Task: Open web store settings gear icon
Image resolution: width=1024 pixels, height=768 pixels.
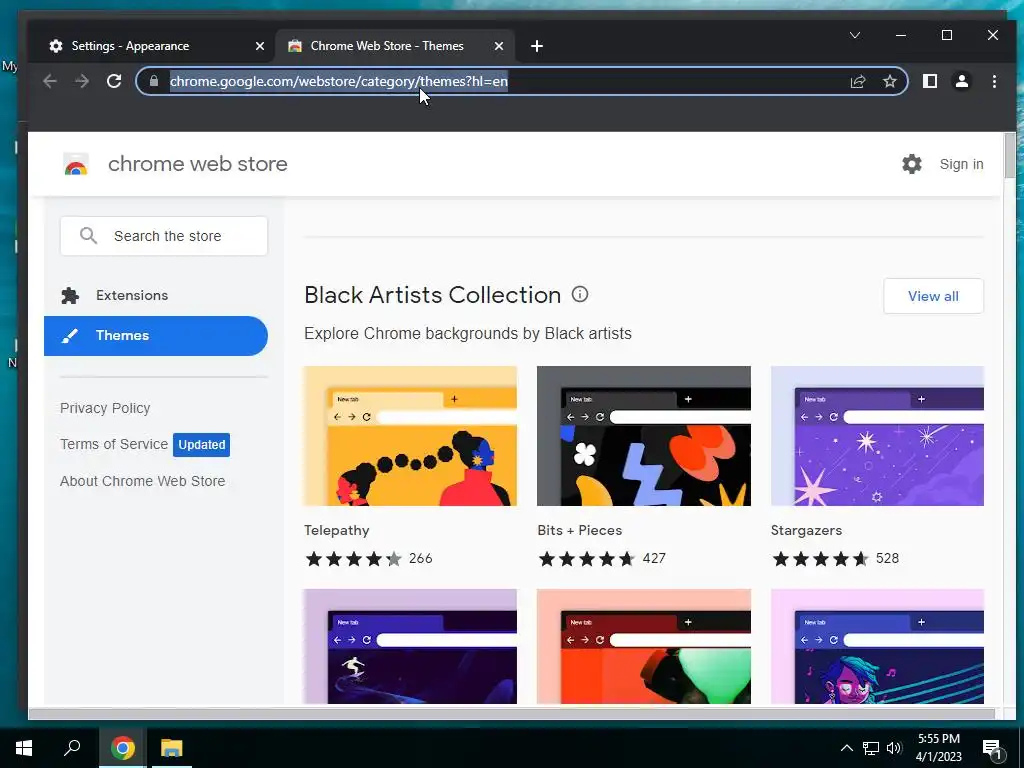Action: click(x=912, y=164)
